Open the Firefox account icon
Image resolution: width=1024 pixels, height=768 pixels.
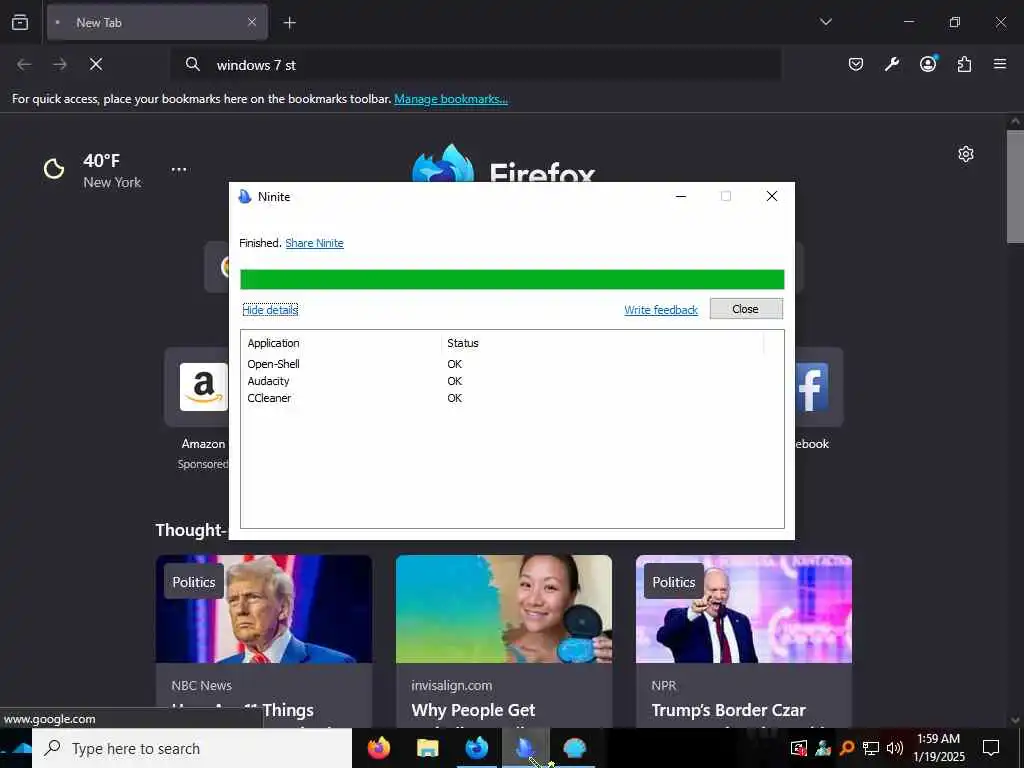928,63
